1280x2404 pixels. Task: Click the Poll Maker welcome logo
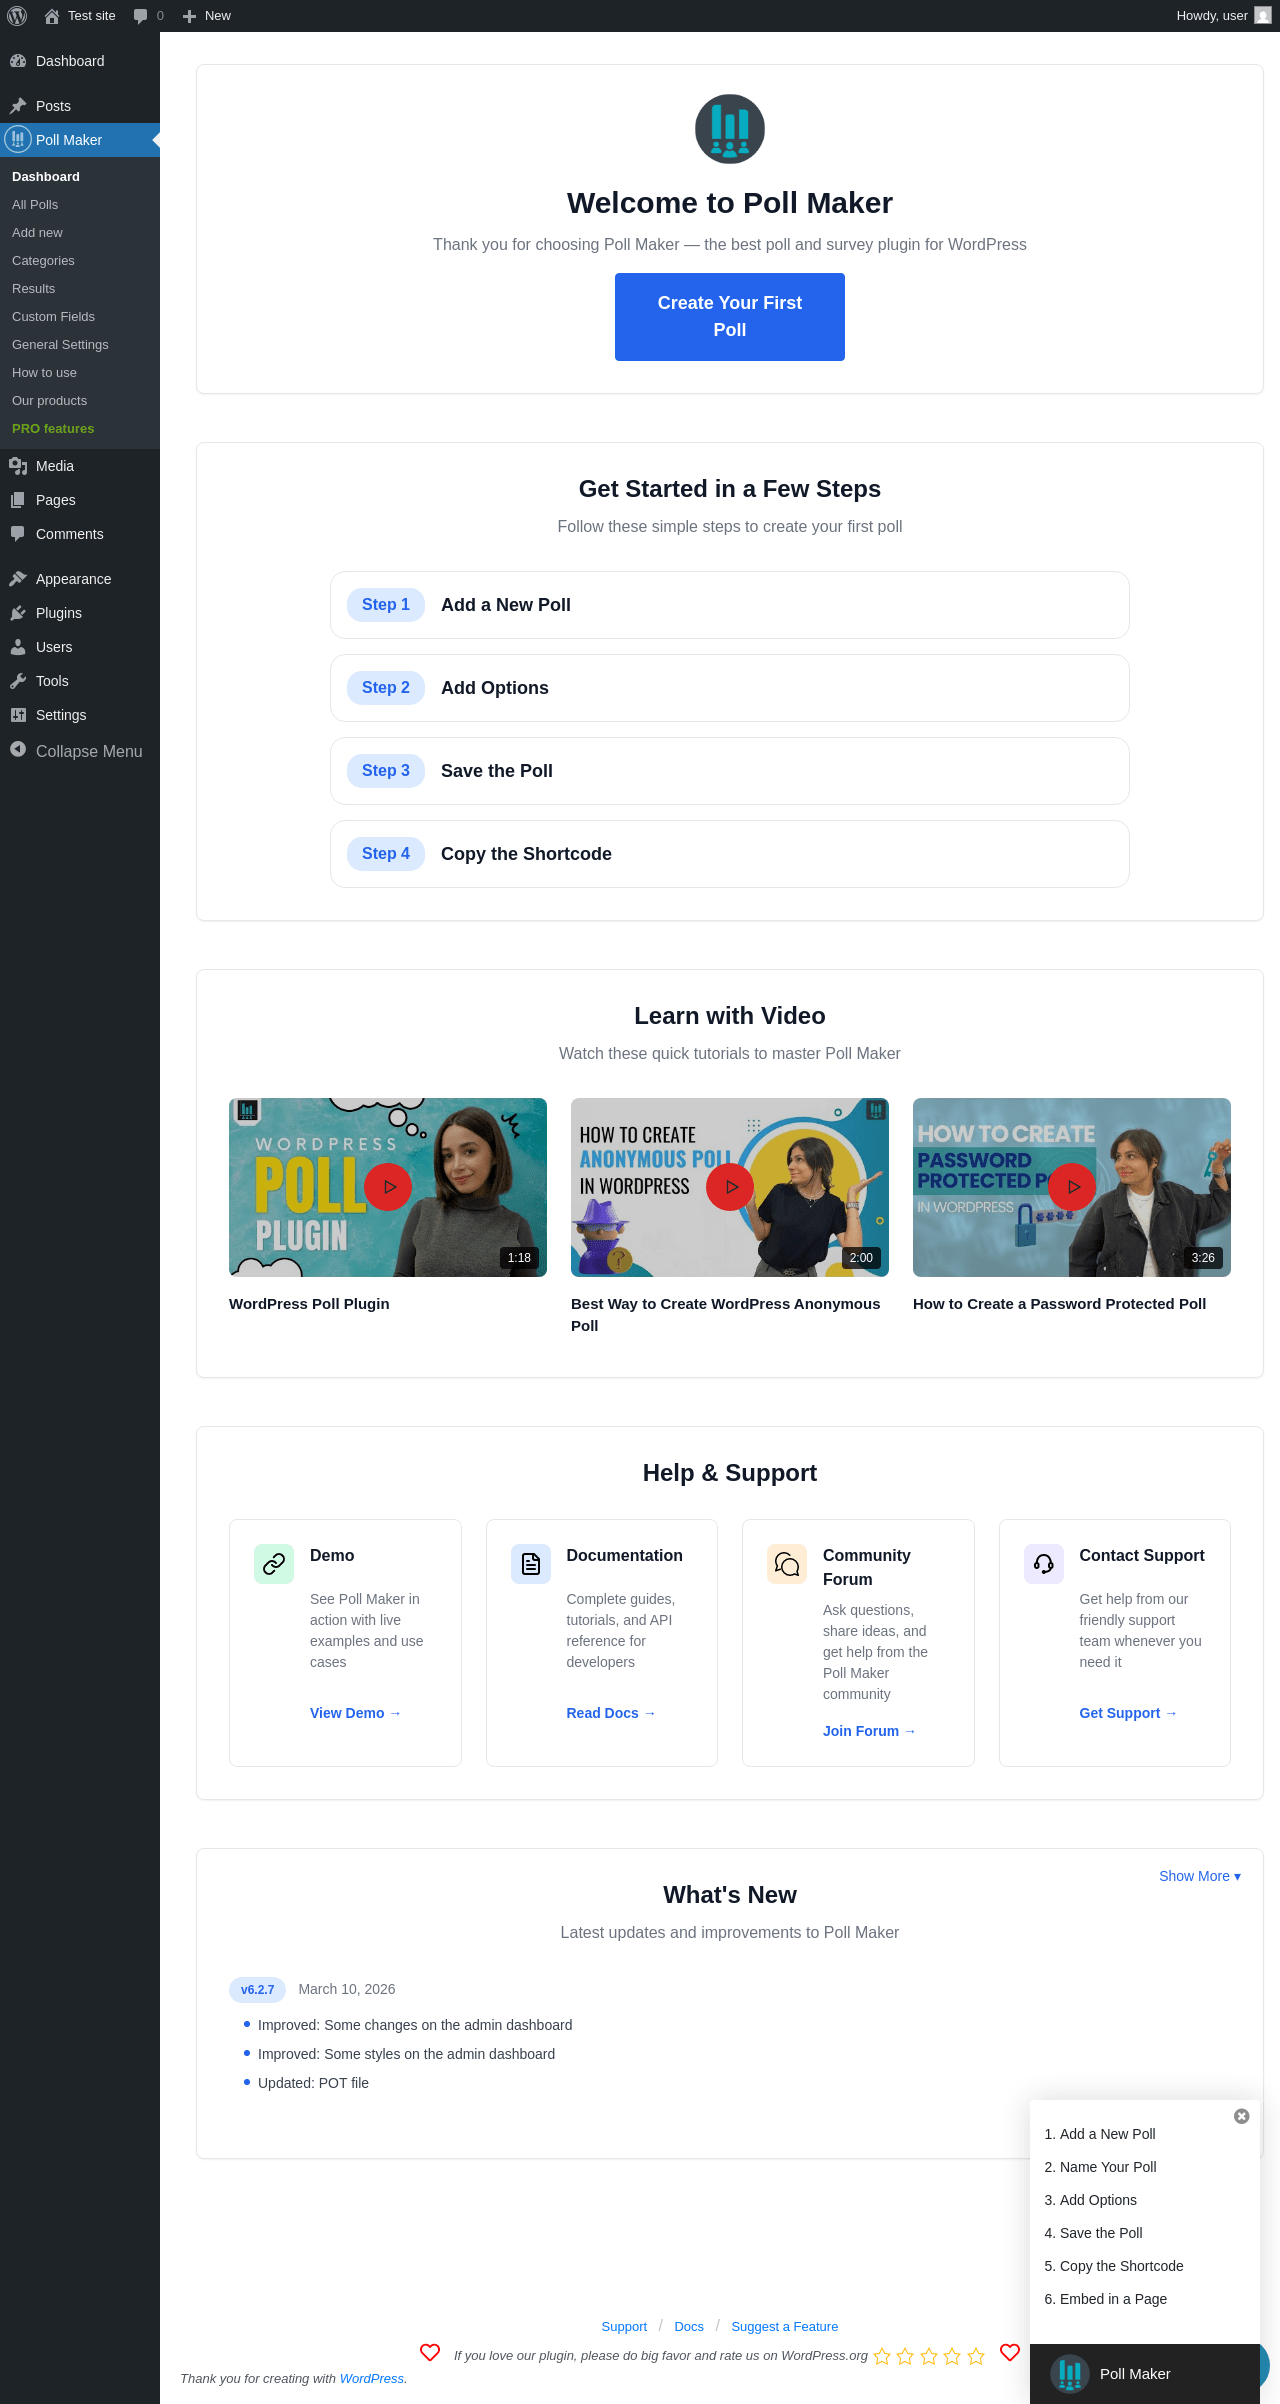point(730,129)
